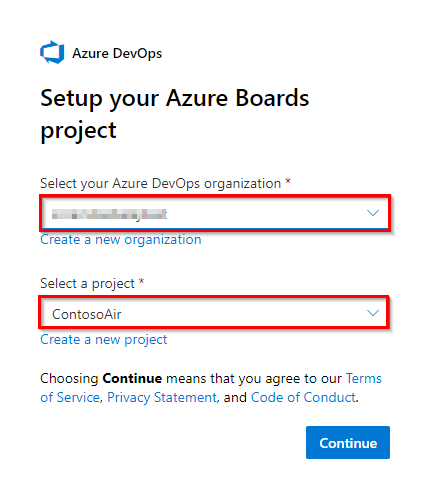Open the Select a project dropdown
This screenshot has height=492, width=429.
pyautogui.click(x=213, y=313)
